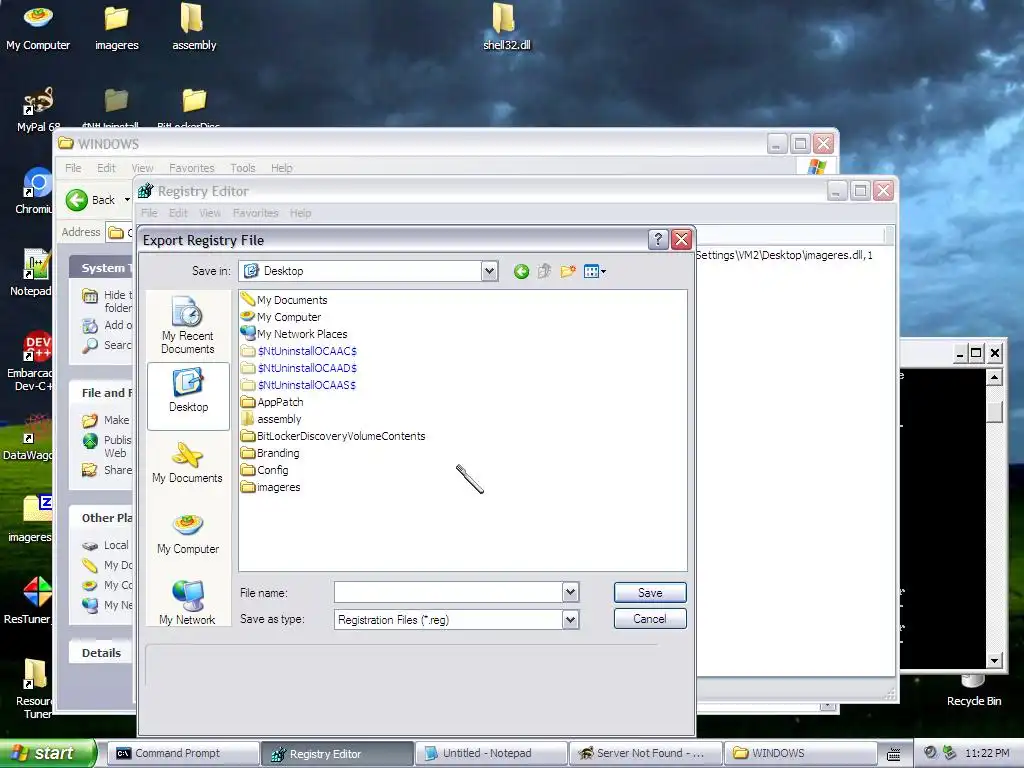Select imageres folder in file list
The width and height of the screenshot is (1024, 768).
coord(271,487)
